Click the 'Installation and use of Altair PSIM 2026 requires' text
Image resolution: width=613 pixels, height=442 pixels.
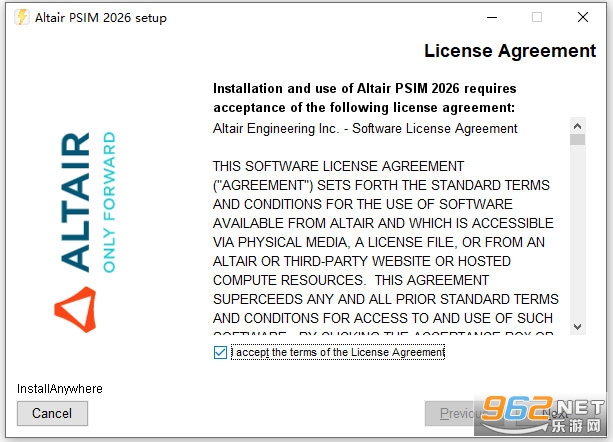pos(365,88)
